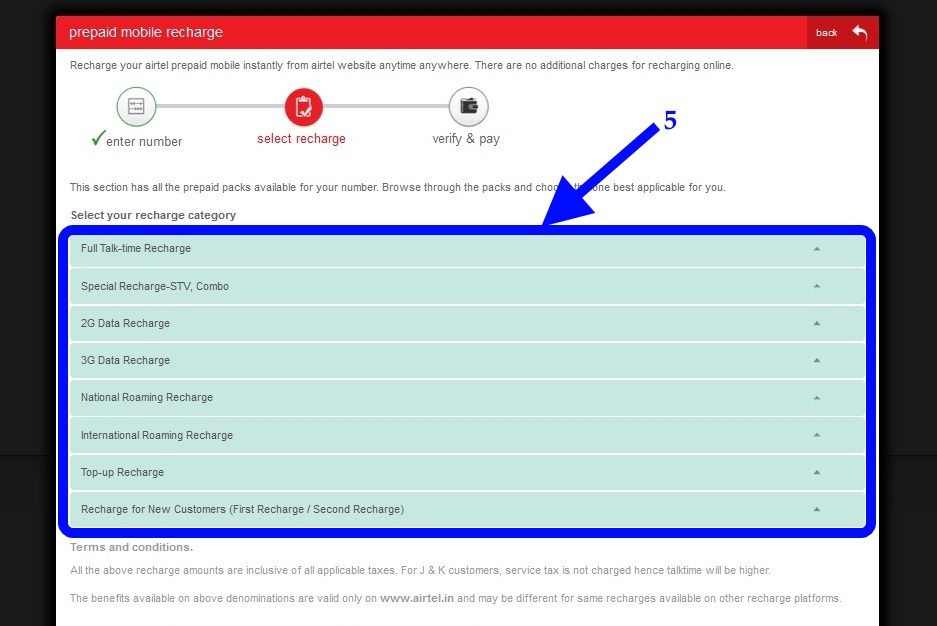
Task: Click the prepaid mobile recharge title
Action: click(146, 32)
